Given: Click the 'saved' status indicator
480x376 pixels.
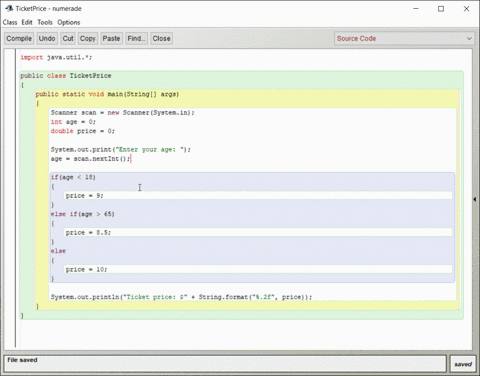Looking at the screenshot, I should coord(463,364).
